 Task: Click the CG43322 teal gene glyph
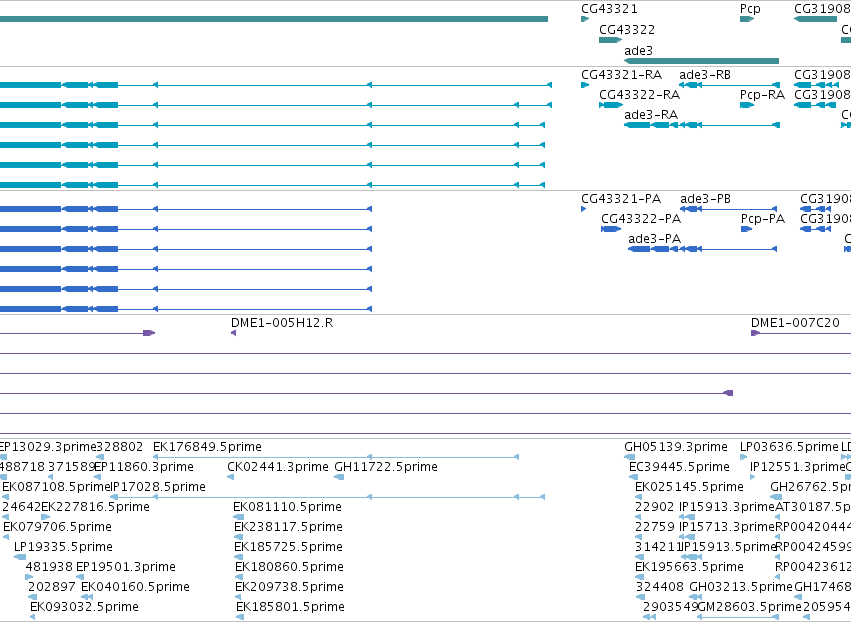click(610, 40)
